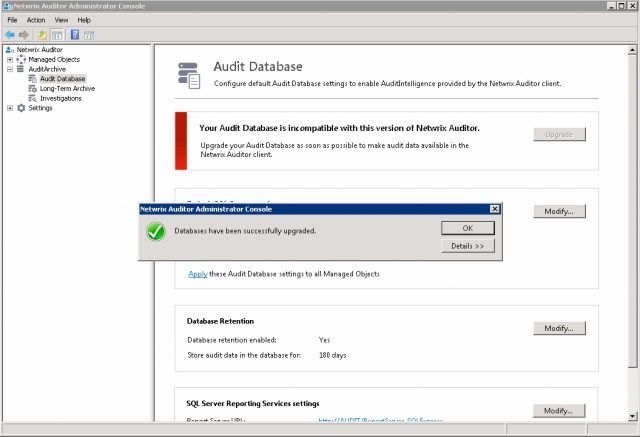
Task: Click 'Store audit data in the database for:' label
Action: [244, 355]
